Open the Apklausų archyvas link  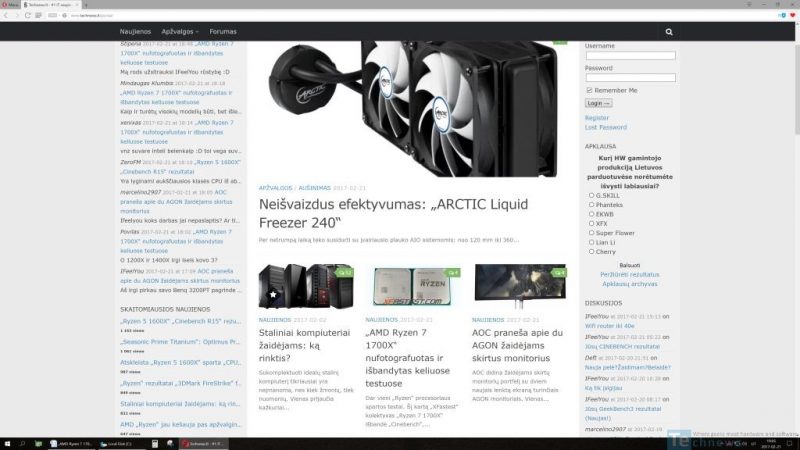[x=630, y=284]
